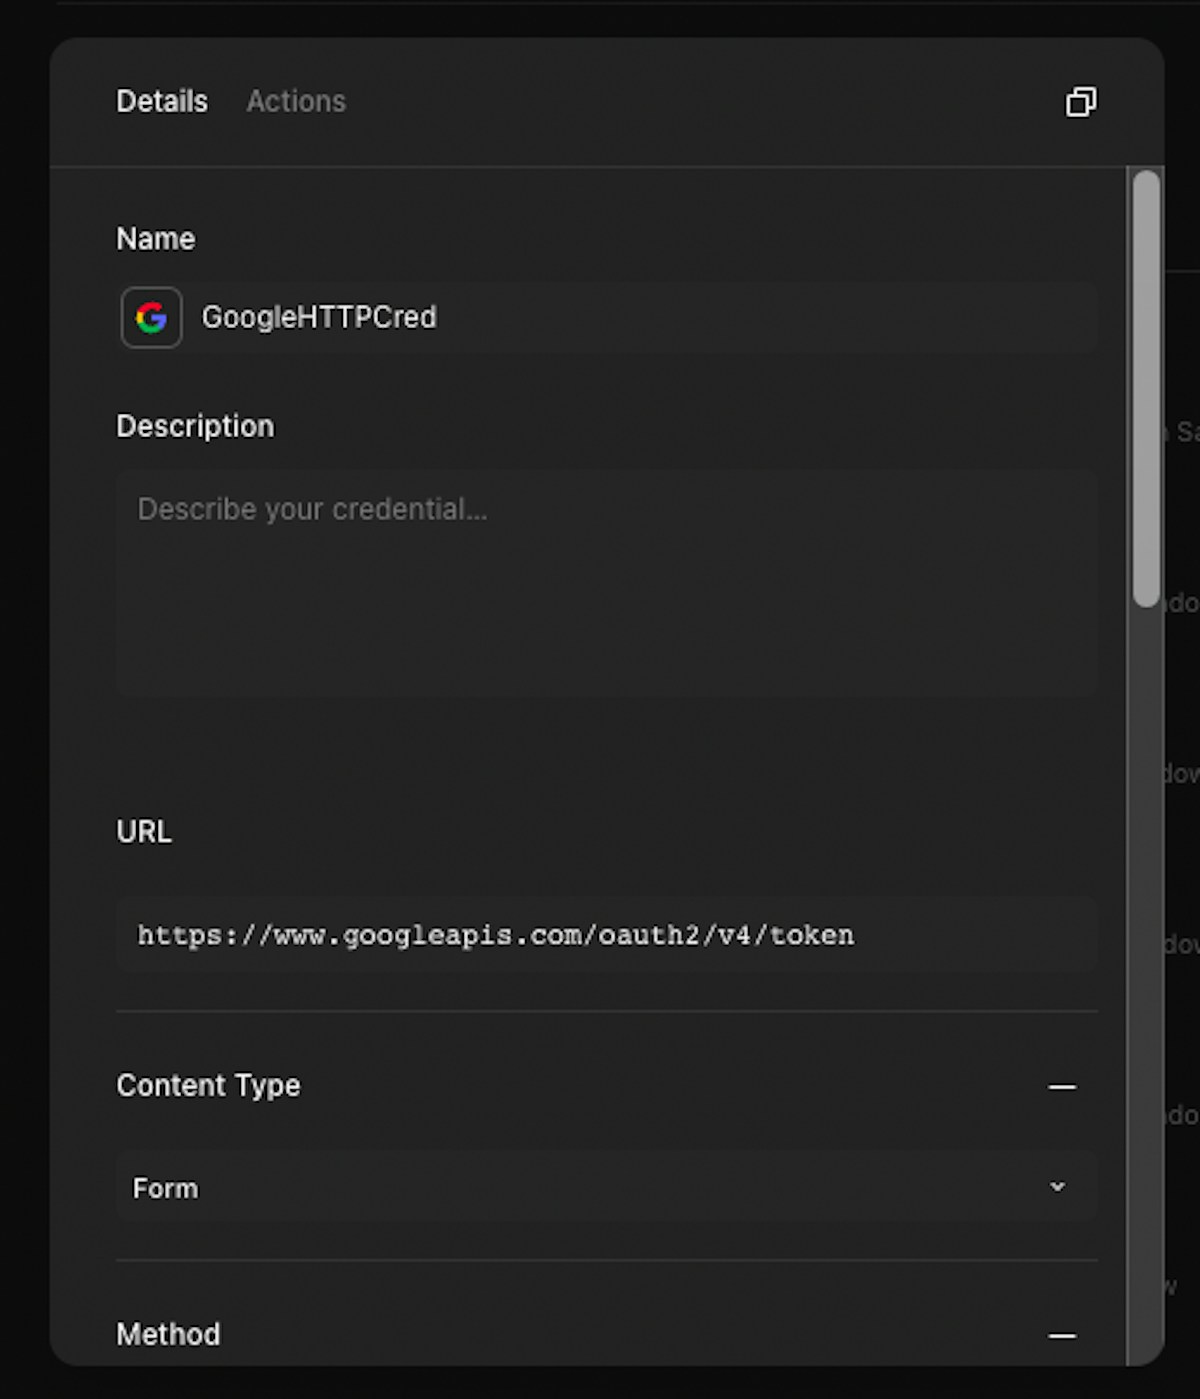Collapse the Method section via minus icon
The height and width of the screenshot is (1399, 1200).
[x=1062, y=1336]
